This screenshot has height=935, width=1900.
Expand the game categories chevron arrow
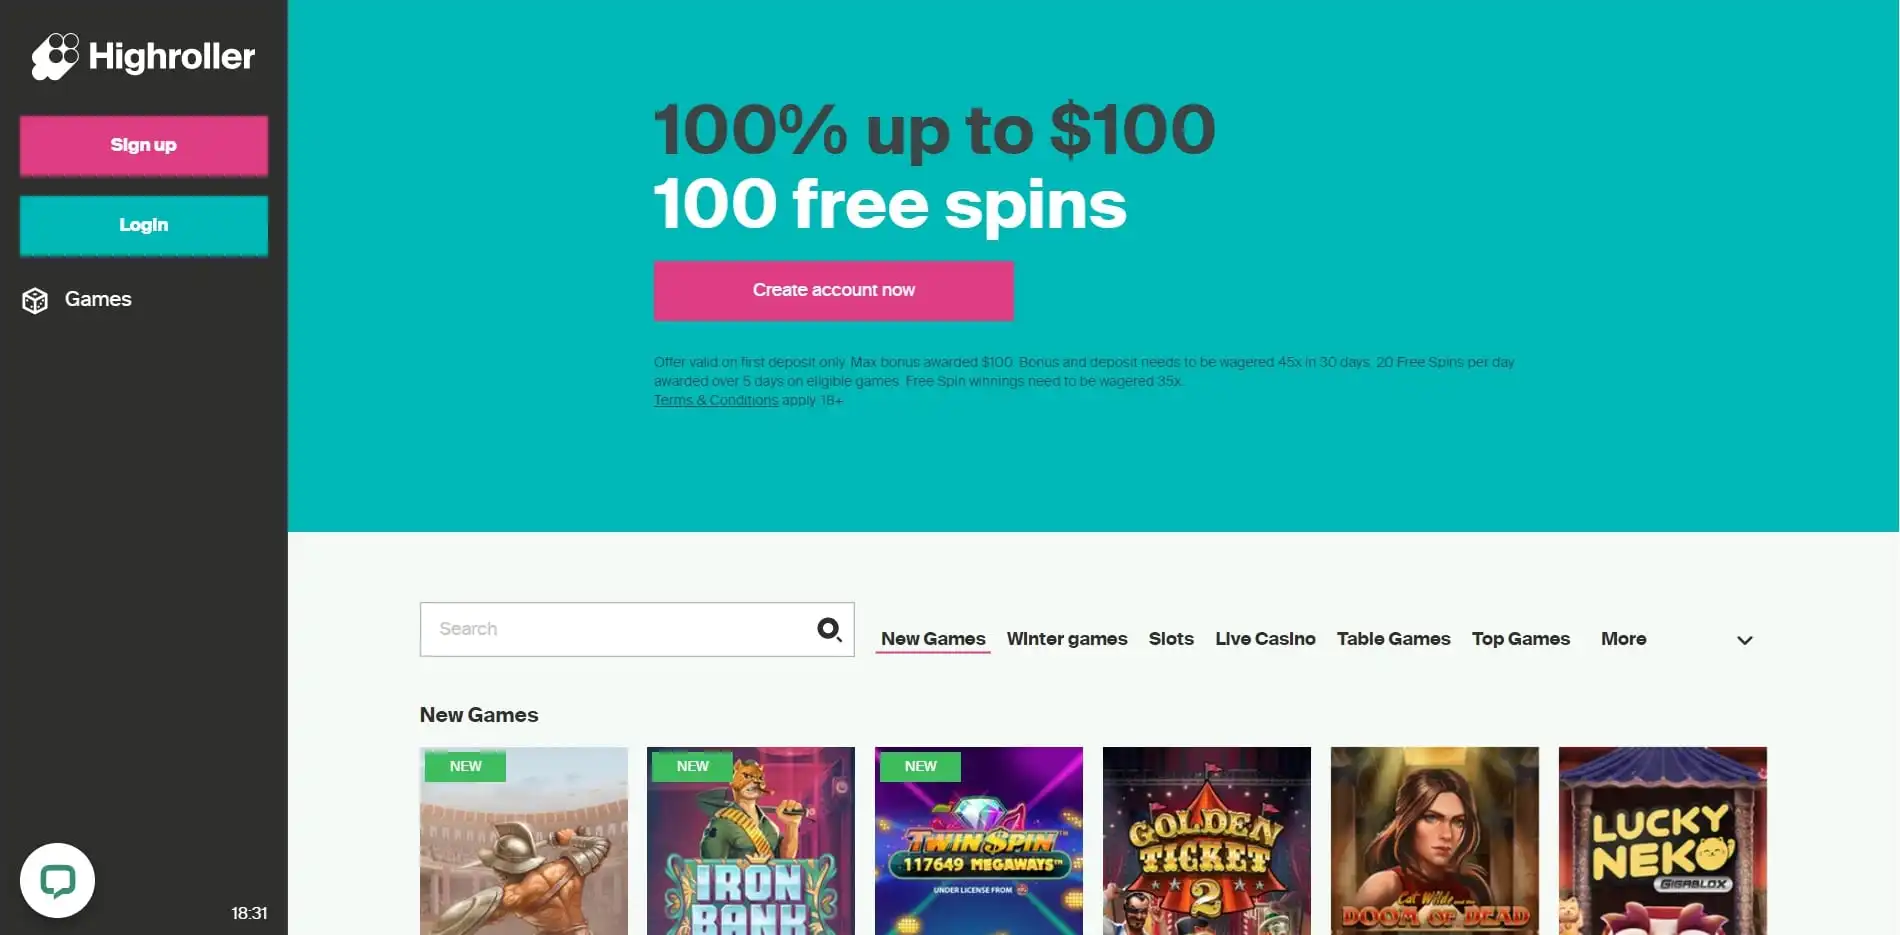coord(1744,640)
